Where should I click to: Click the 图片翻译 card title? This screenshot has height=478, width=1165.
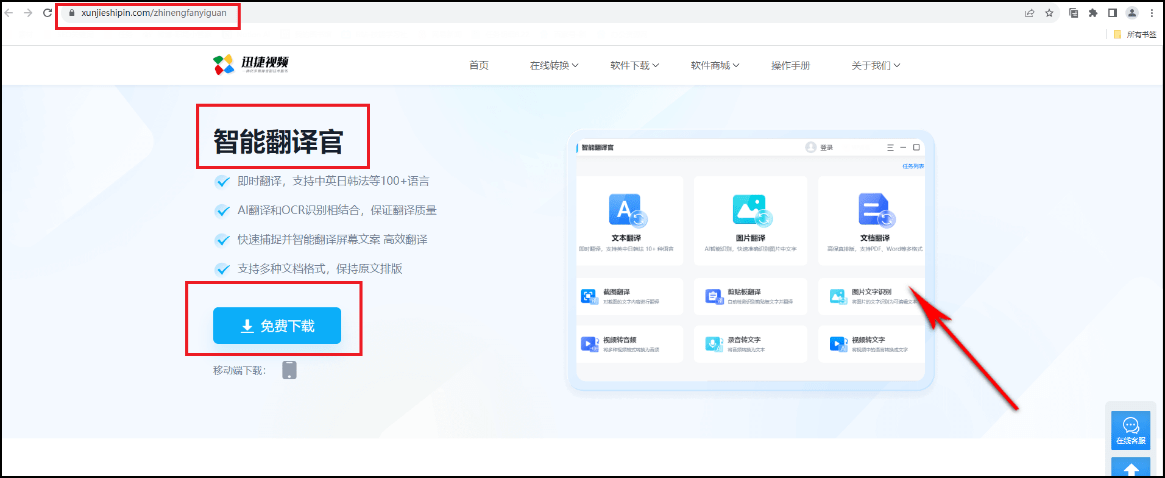click(752, 238)
